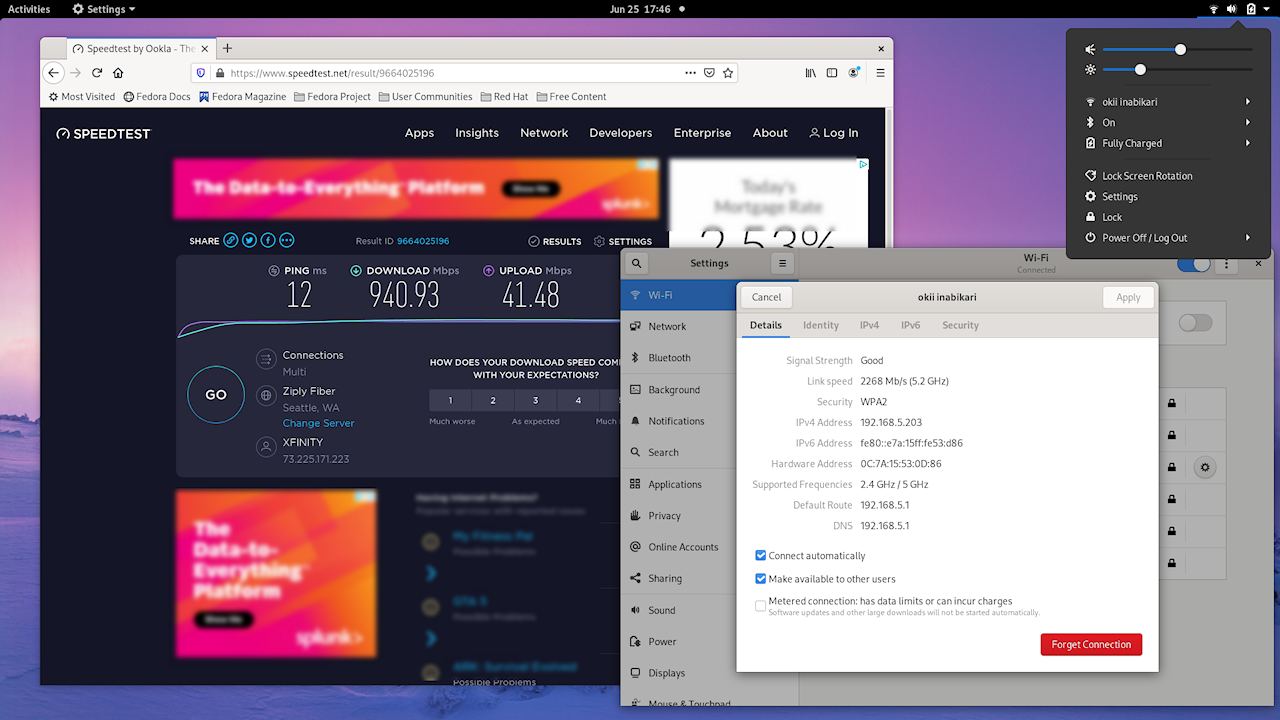Open a new Firefox tab
Screen dimensions: 1280x720
click(227, 48)
